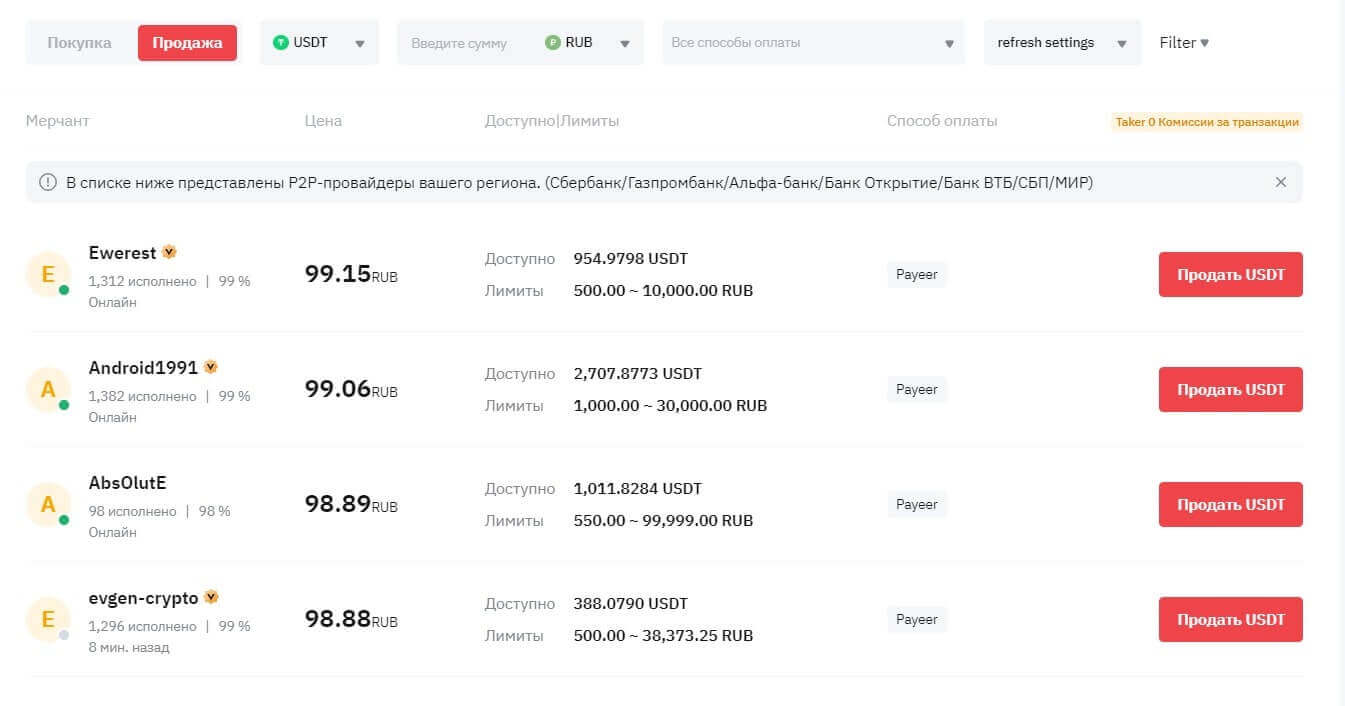Expand the Filter options
This screenshot has width=1345, height=706.
click(1184, 43)
